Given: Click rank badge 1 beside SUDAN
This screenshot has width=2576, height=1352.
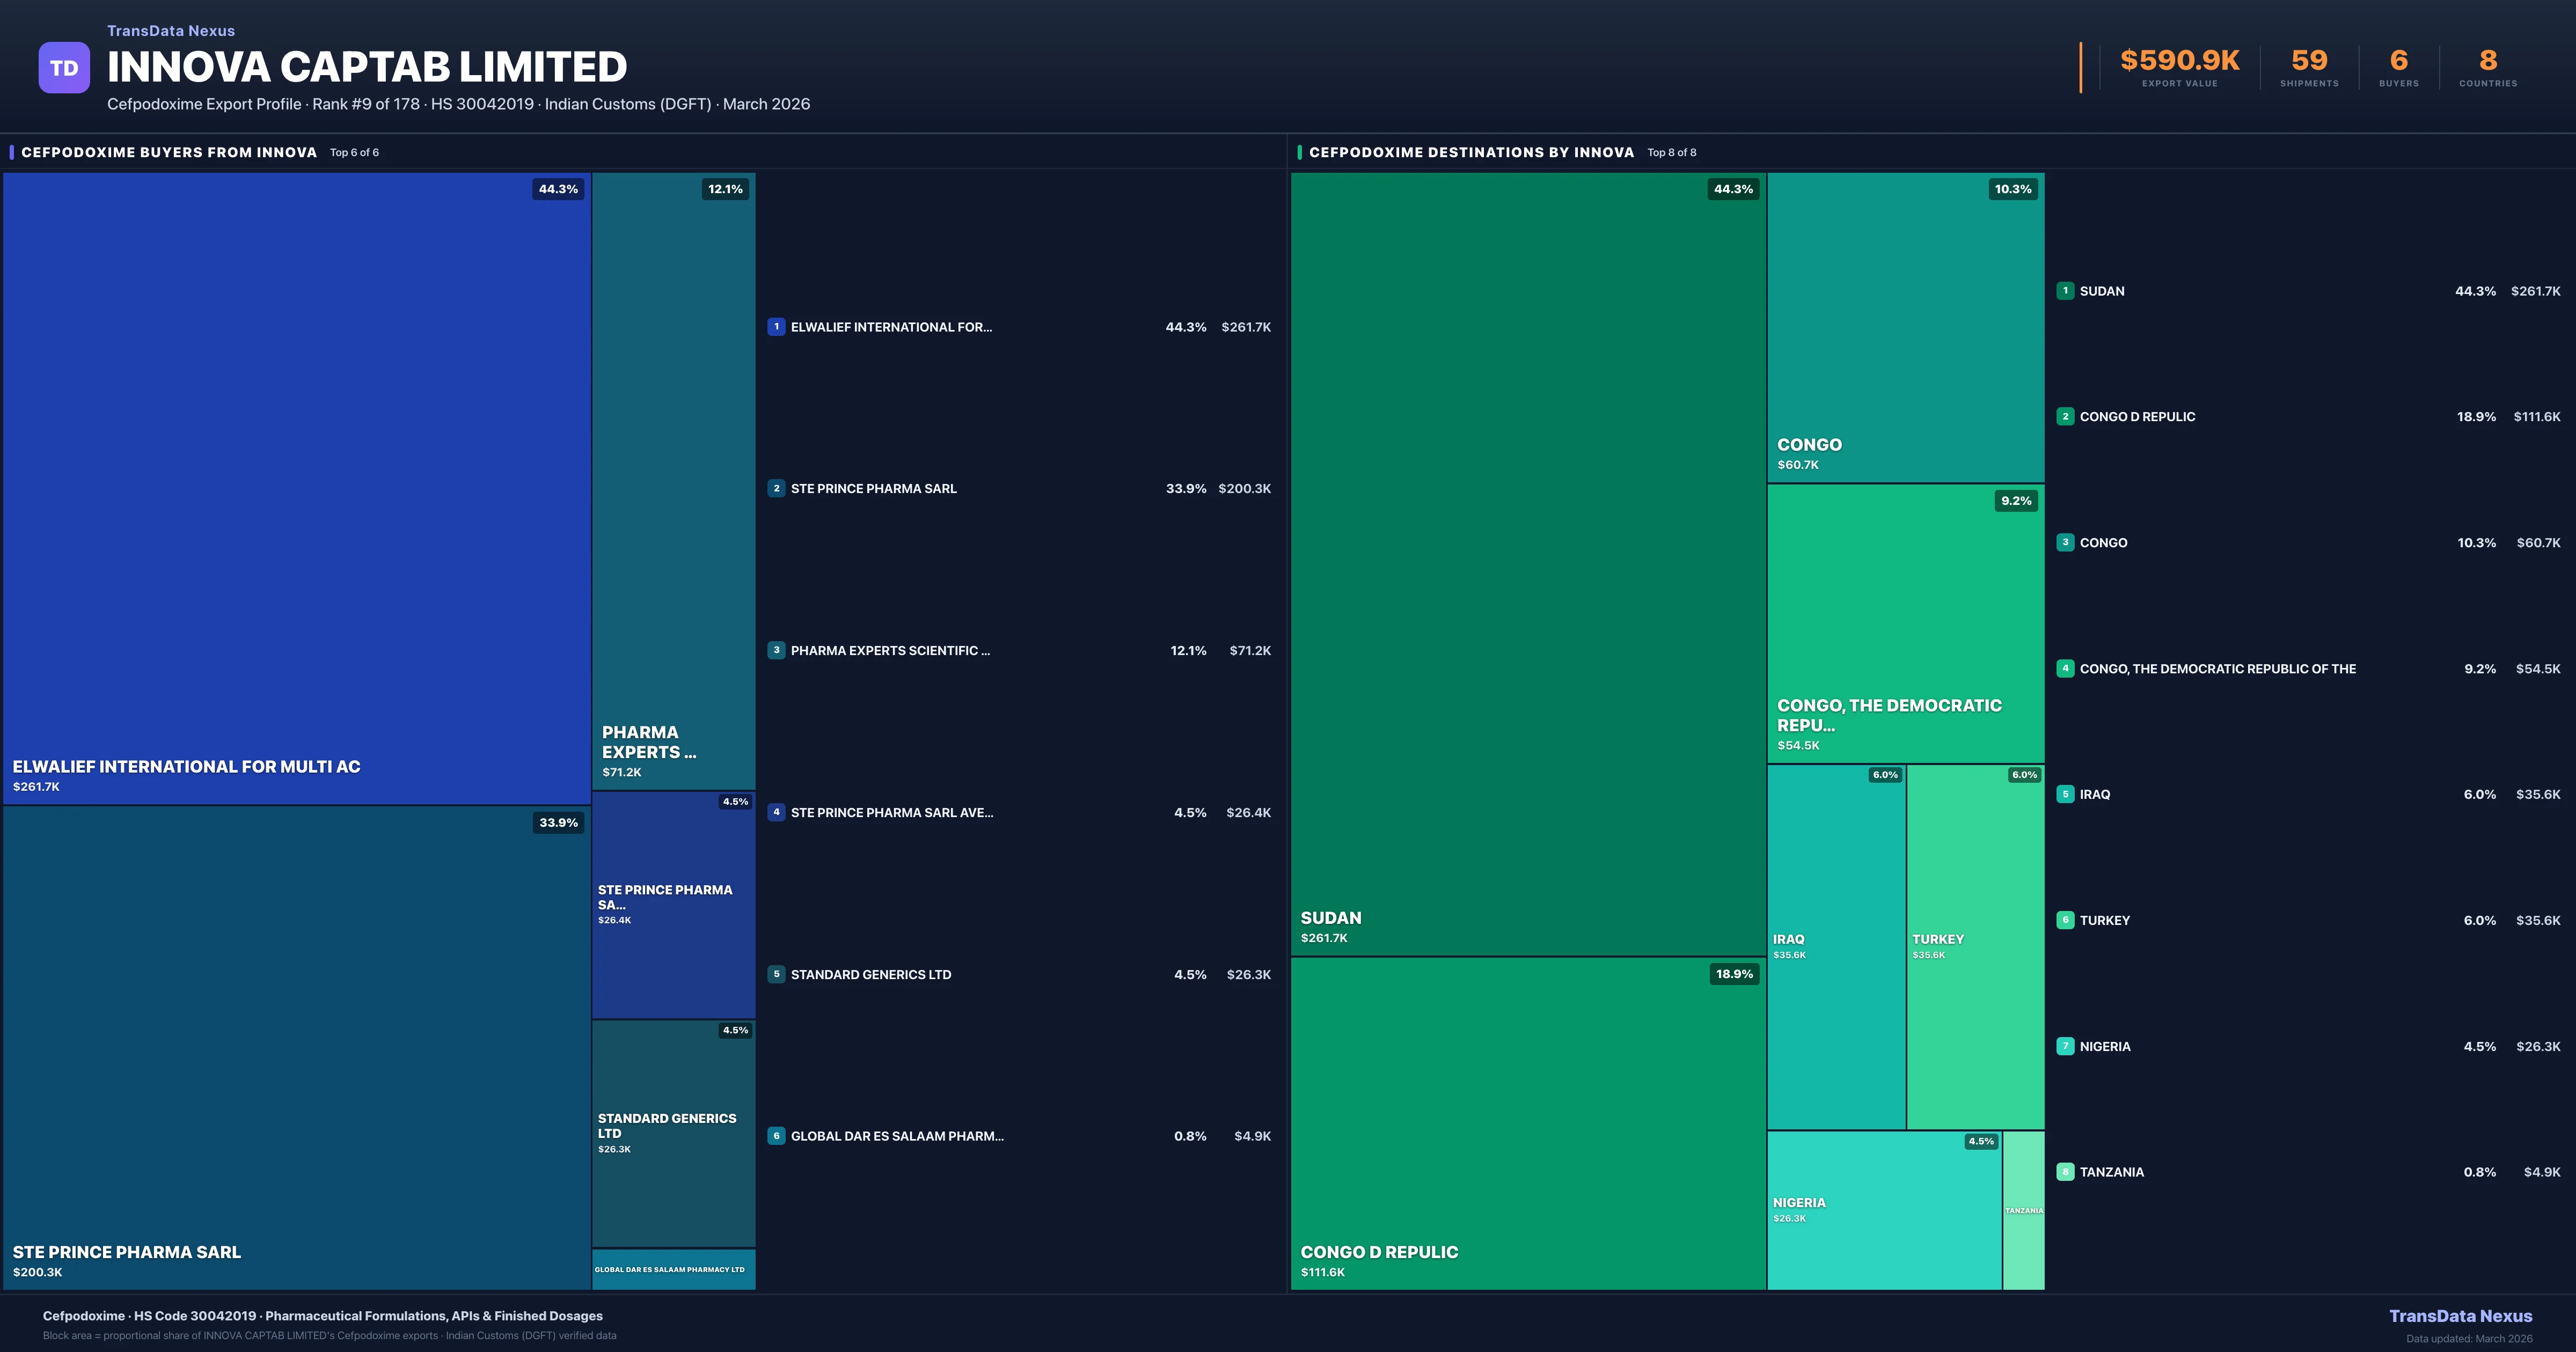Looking at the screenshot, I should point(2065,291).
